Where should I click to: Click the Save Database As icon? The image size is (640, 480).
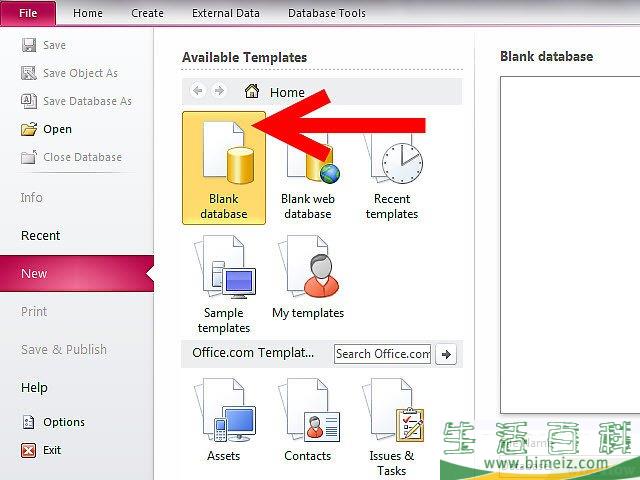(x=29, y=101)
